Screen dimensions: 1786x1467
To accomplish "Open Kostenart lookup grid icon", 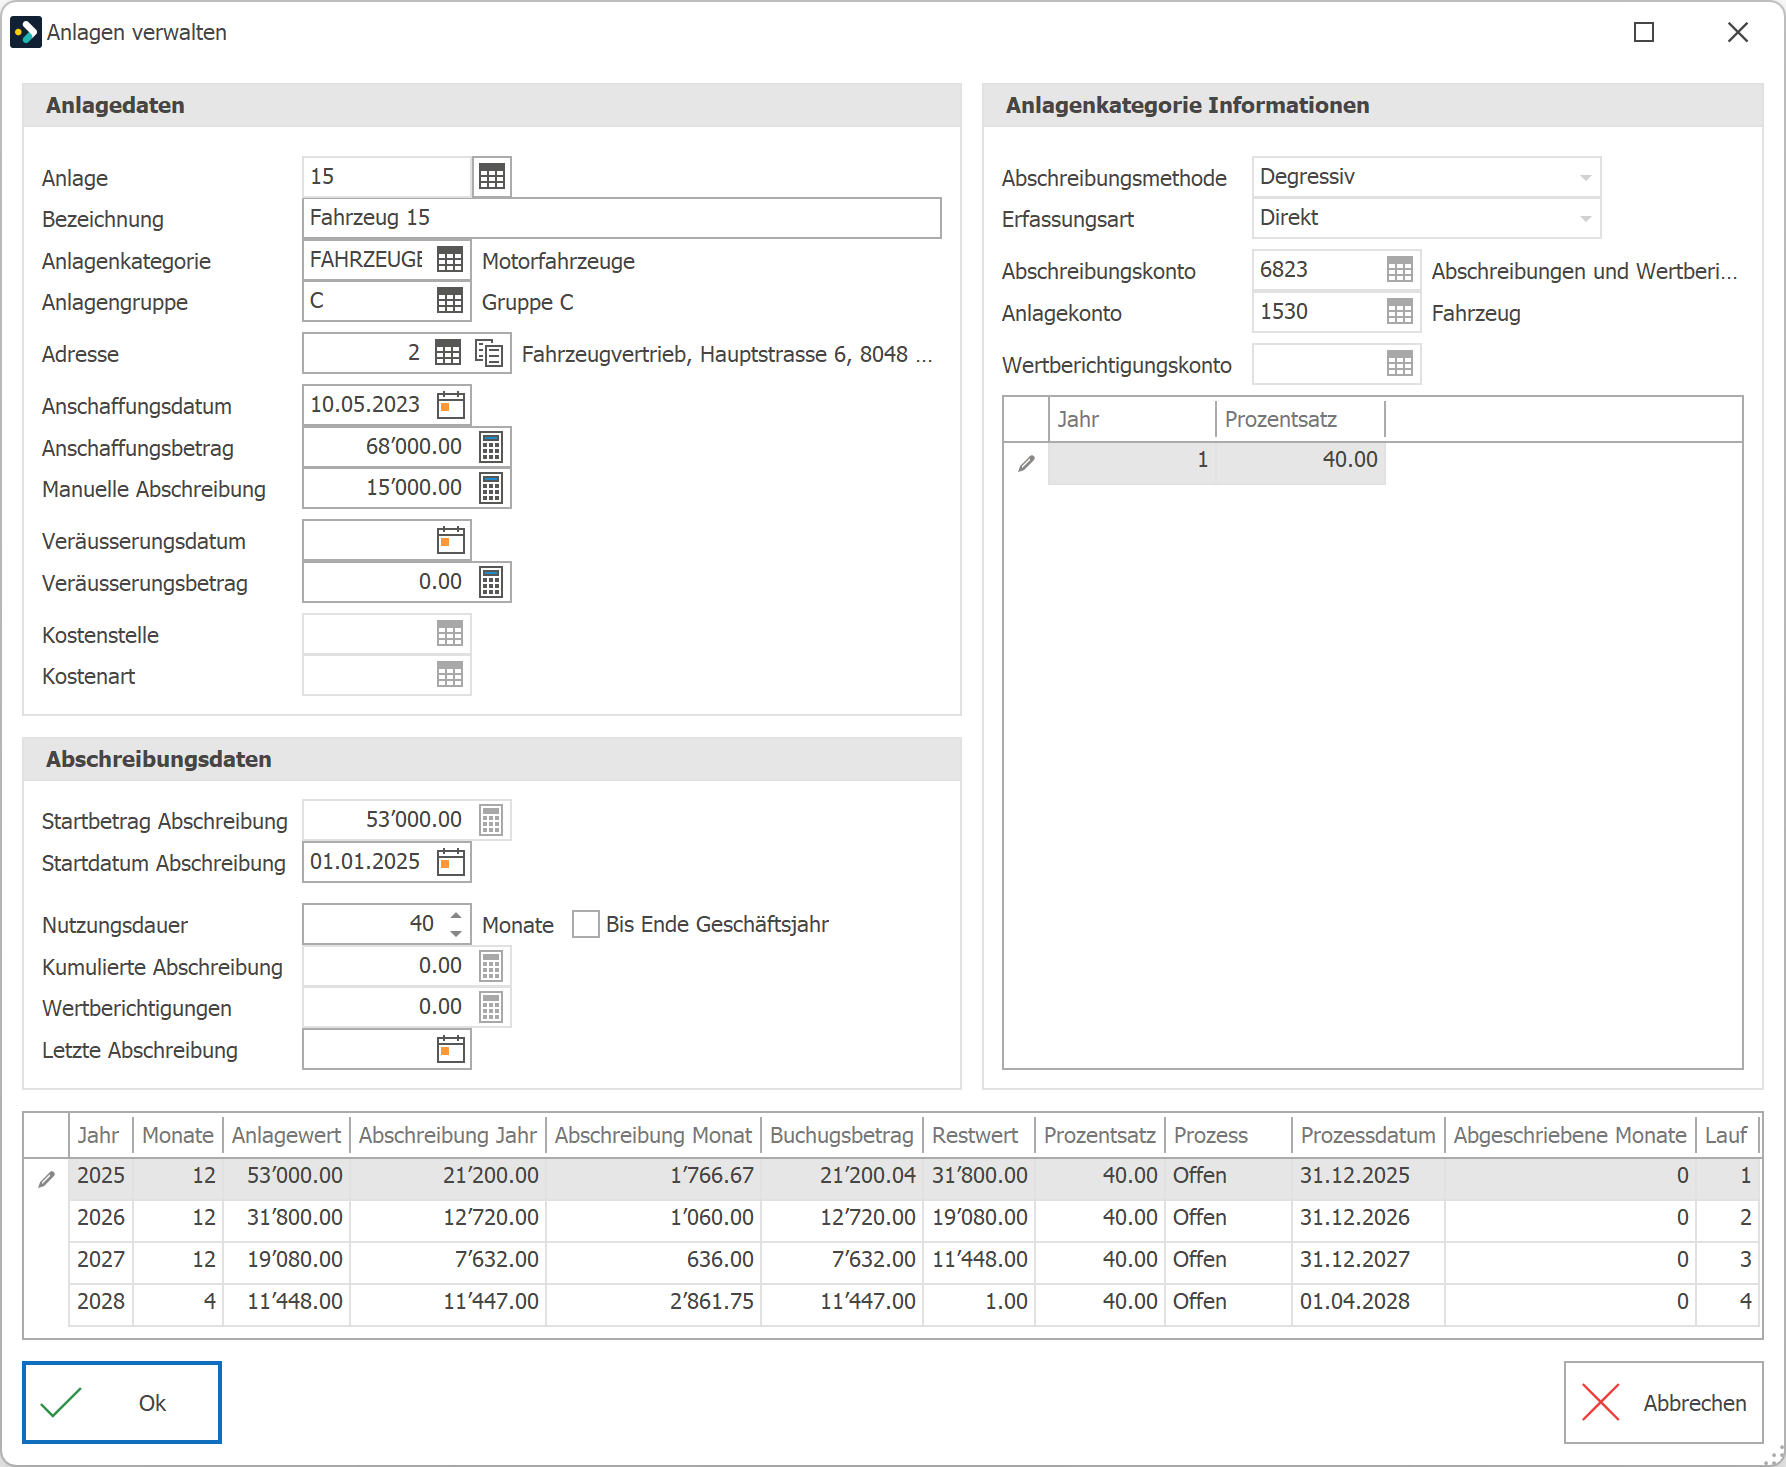I will coord(450,675).
